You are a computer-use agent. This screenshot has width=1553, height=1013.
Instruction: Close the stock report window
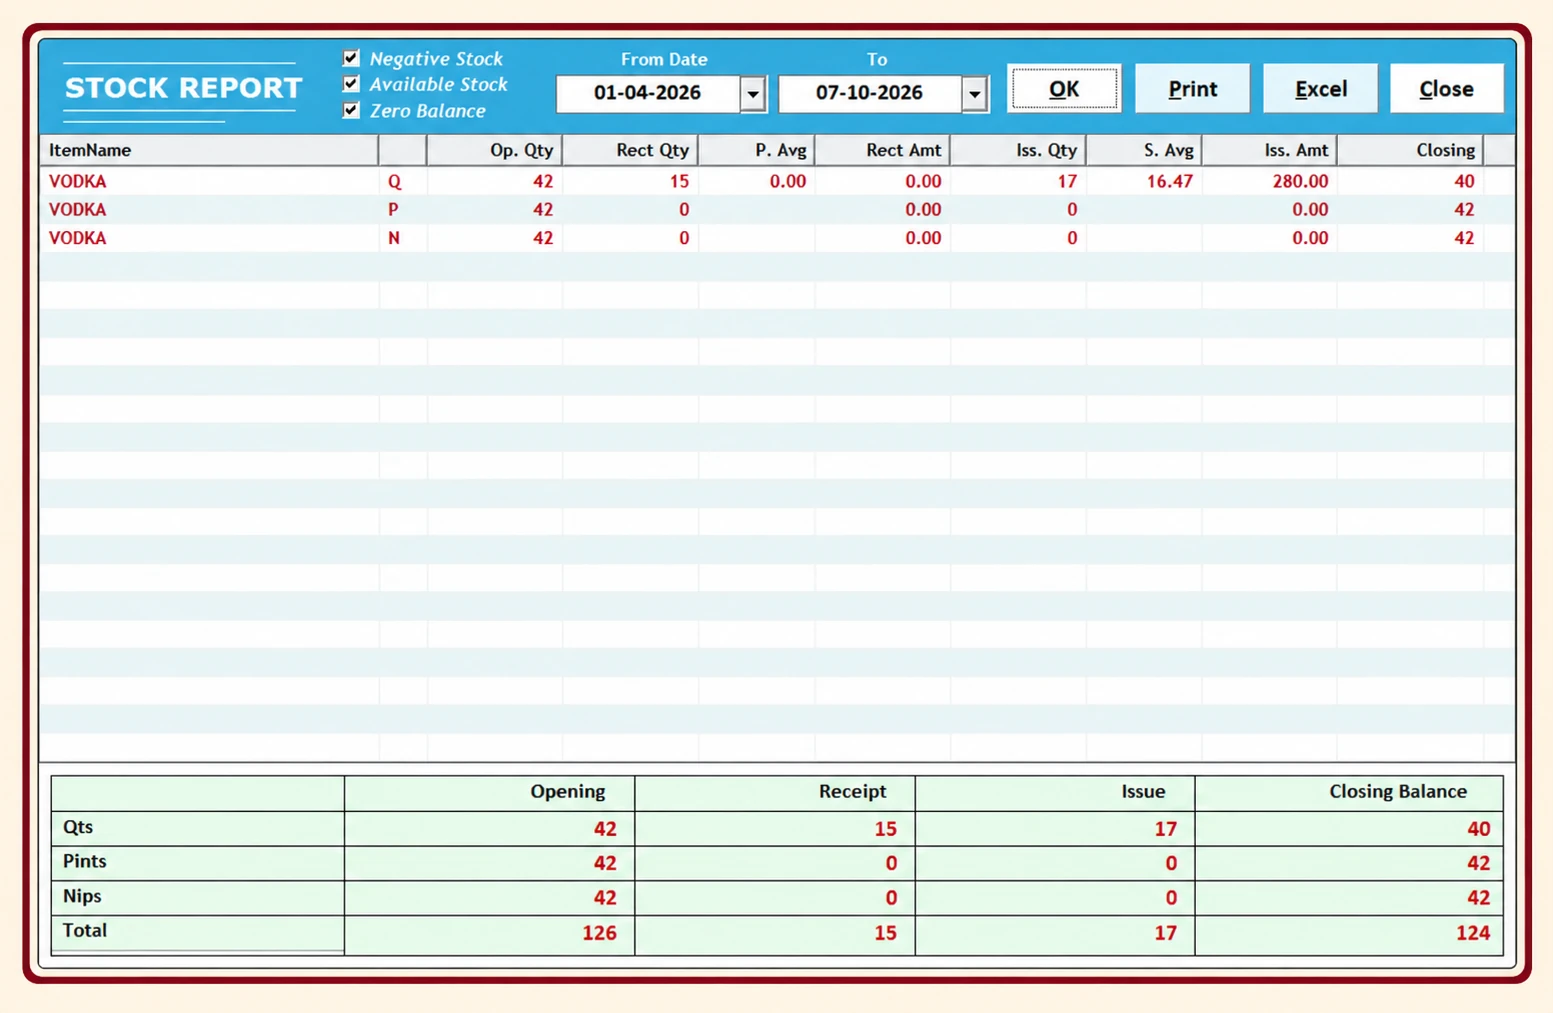pos(1446,89)
